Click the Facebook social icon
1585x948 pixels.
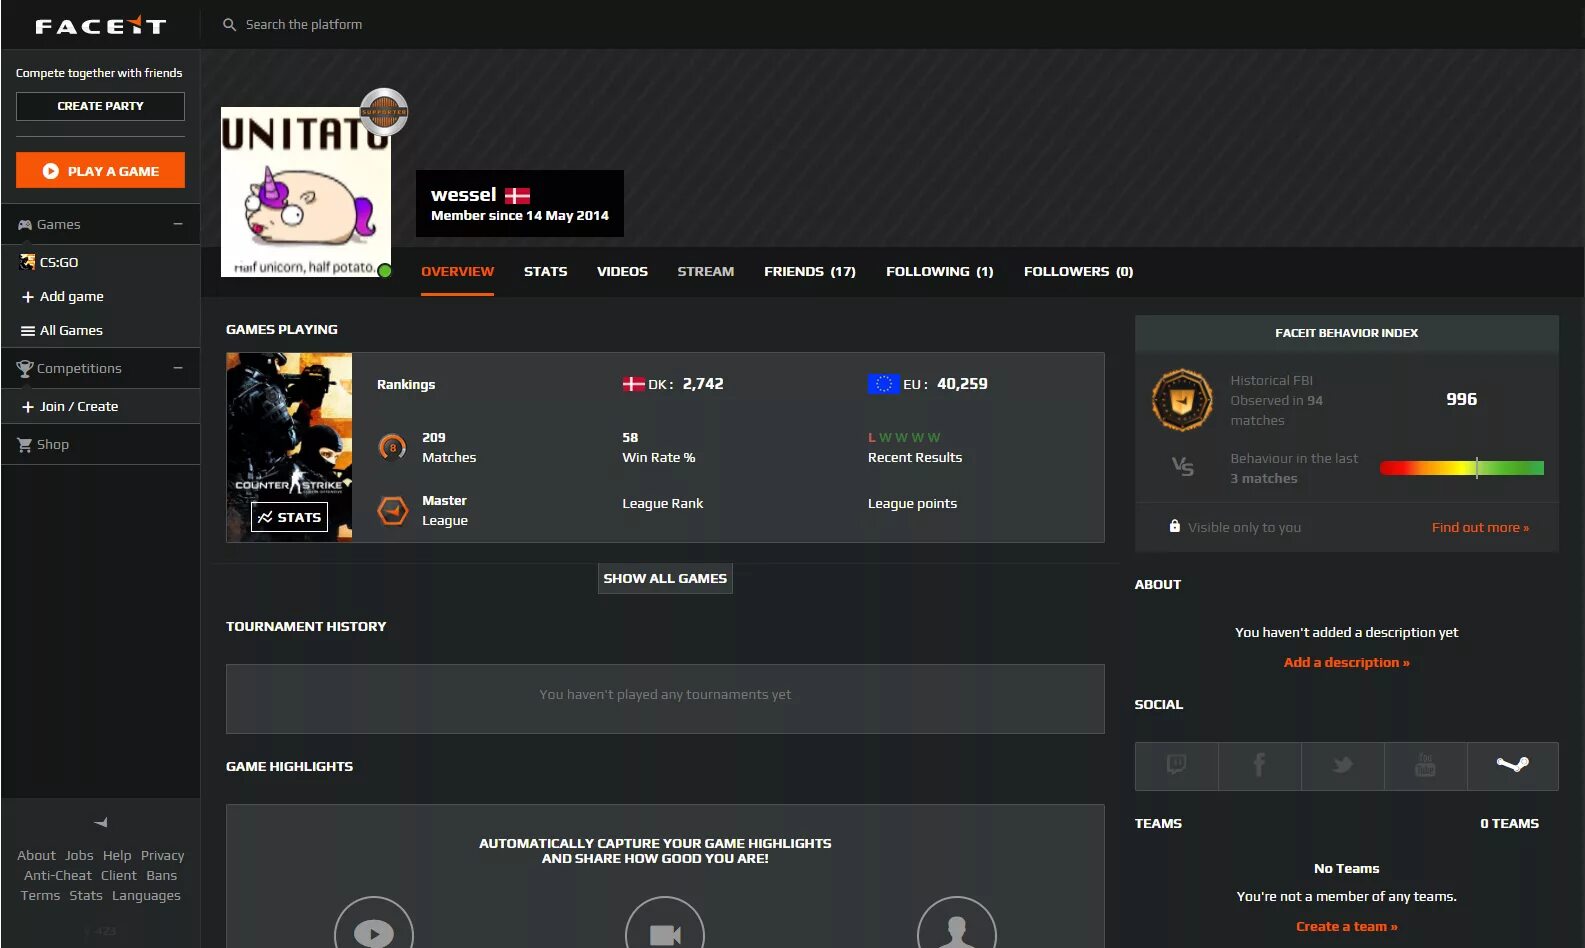tap(1260, 766)
